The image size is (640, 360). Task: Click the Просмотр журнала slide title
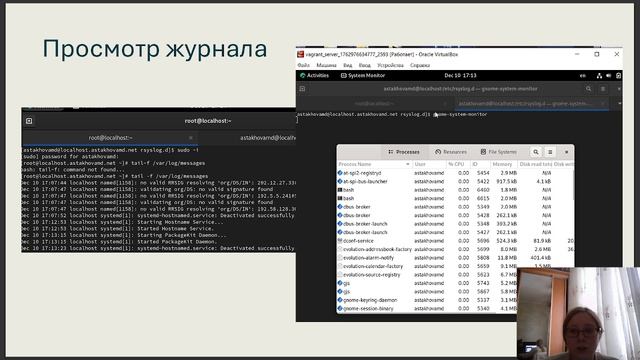tap(155, 49)
